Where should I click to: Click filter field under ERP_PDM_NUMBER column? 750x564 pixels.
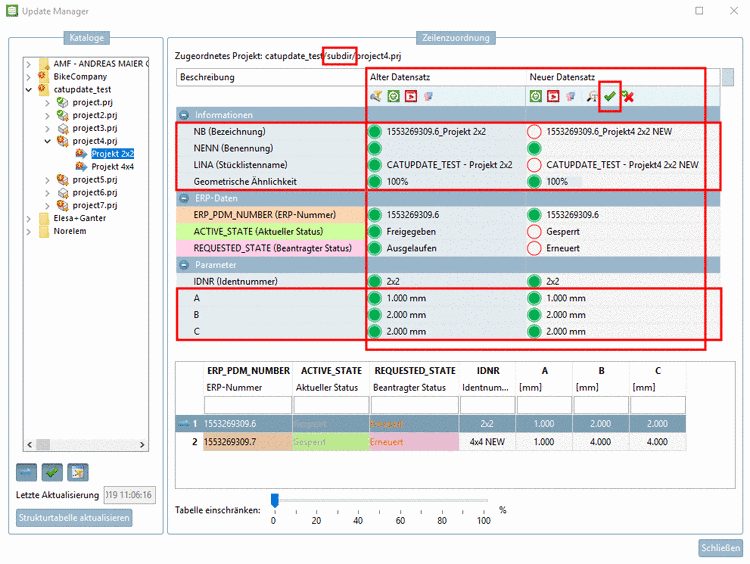248,405
